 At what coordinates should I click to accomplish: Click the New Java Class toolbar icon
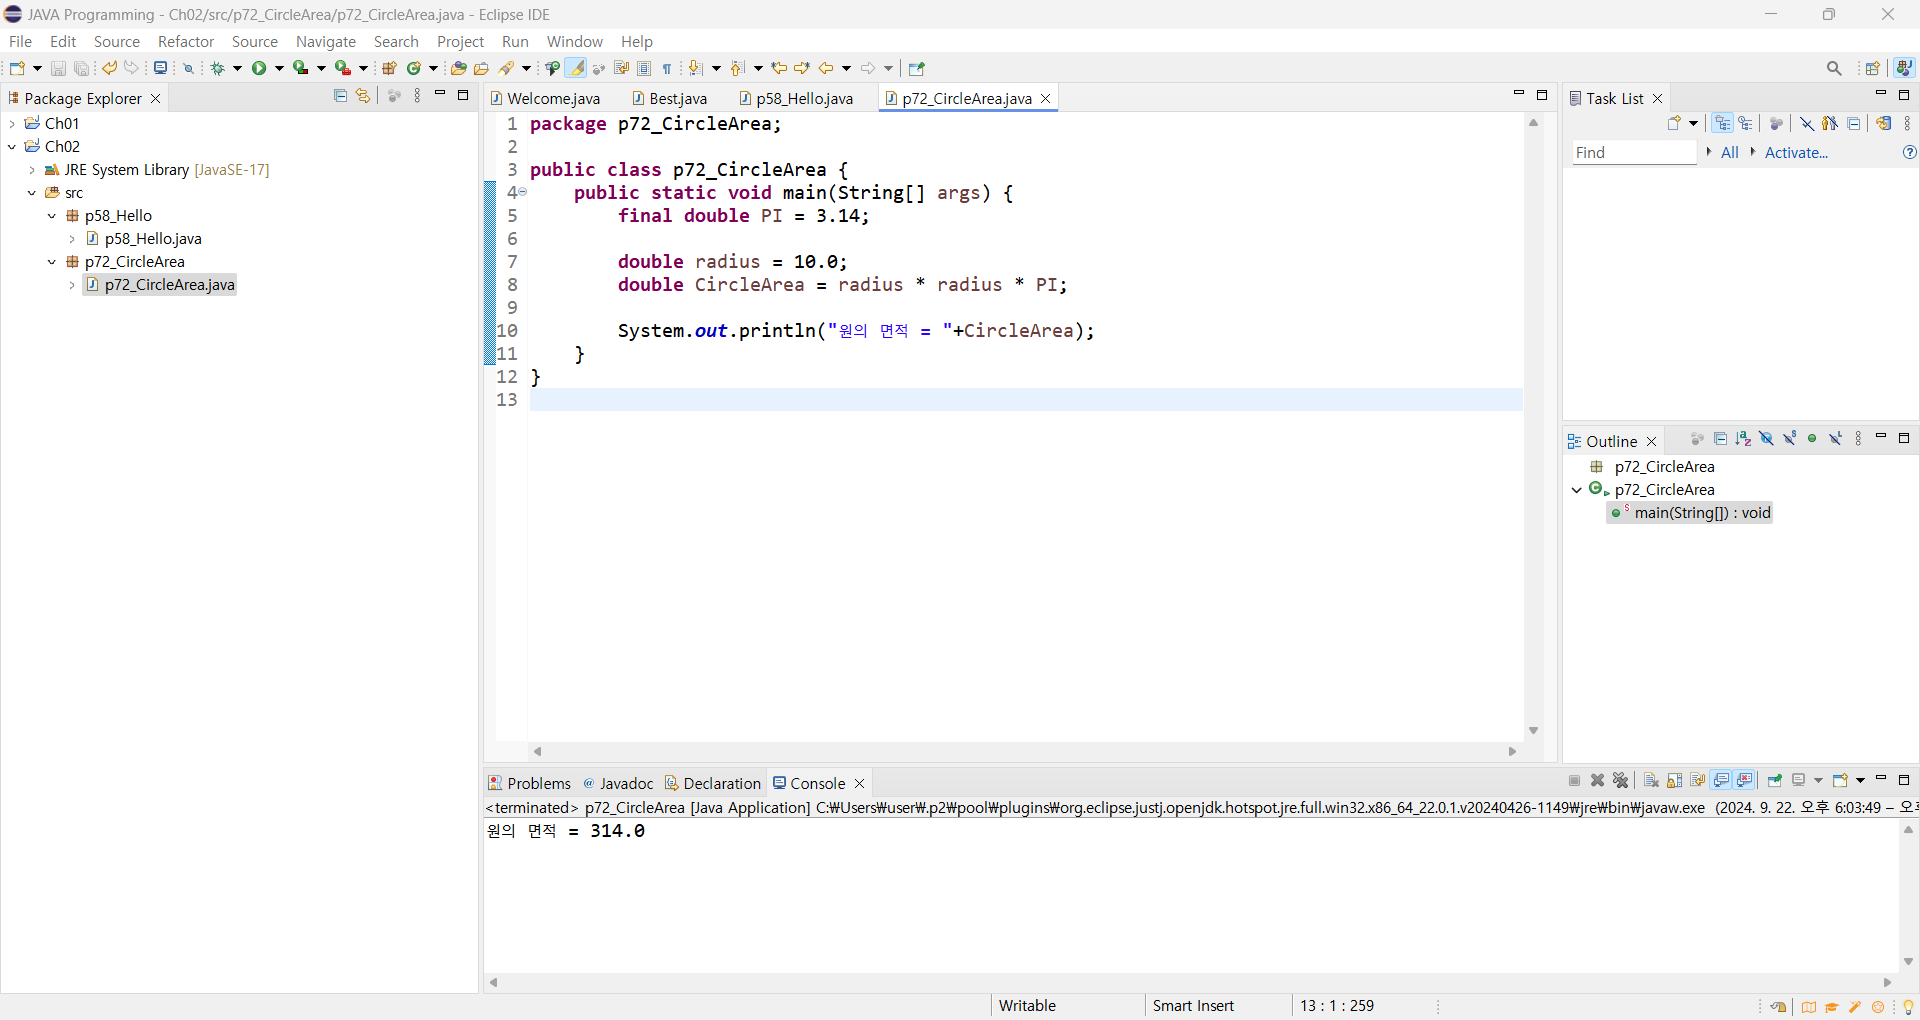coord(414,68)
